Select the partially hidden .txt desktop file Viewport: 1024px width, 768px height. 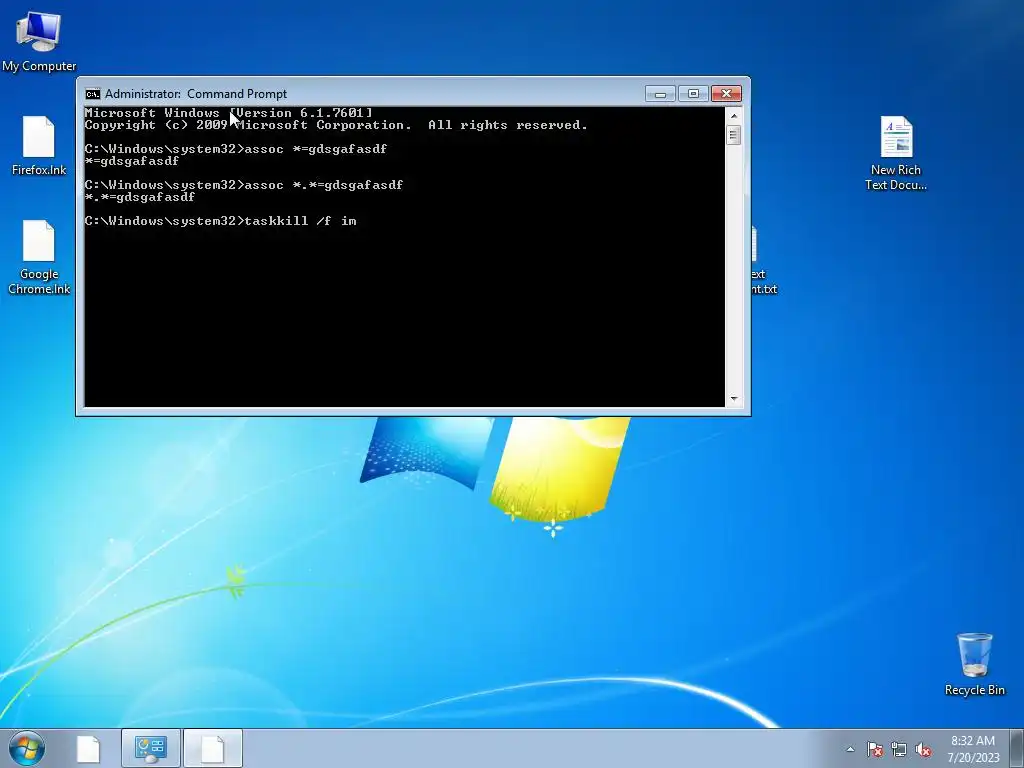(x=764, y=261)
